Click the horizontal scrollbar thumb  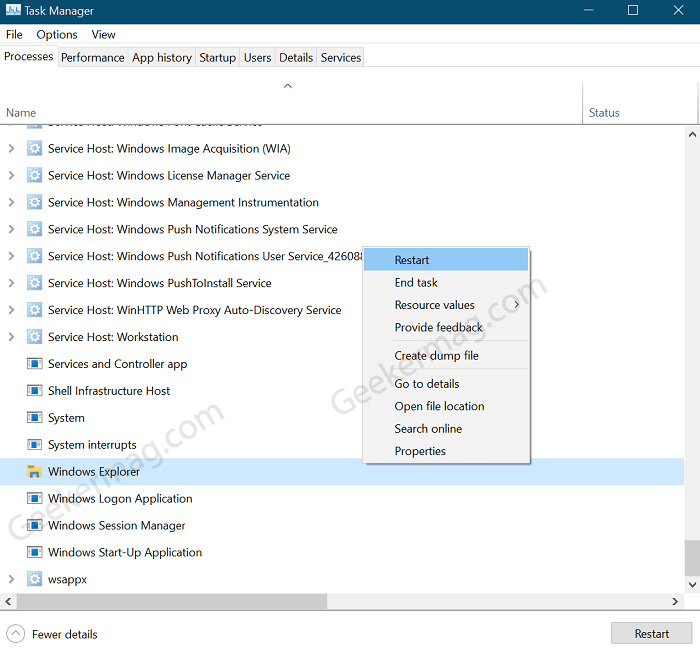coord(172,601)
